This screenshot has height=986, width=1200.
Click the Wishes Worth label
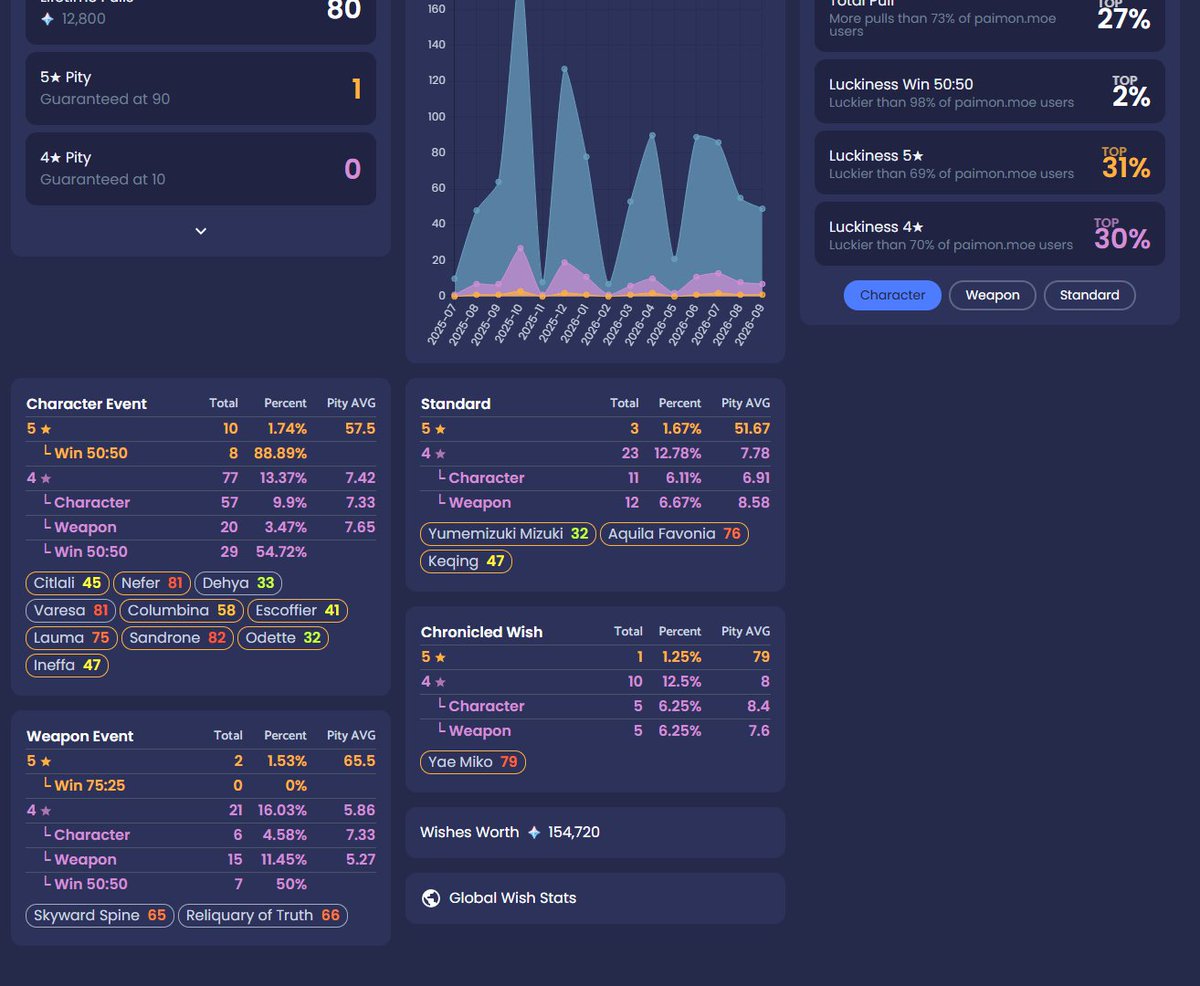470,832
